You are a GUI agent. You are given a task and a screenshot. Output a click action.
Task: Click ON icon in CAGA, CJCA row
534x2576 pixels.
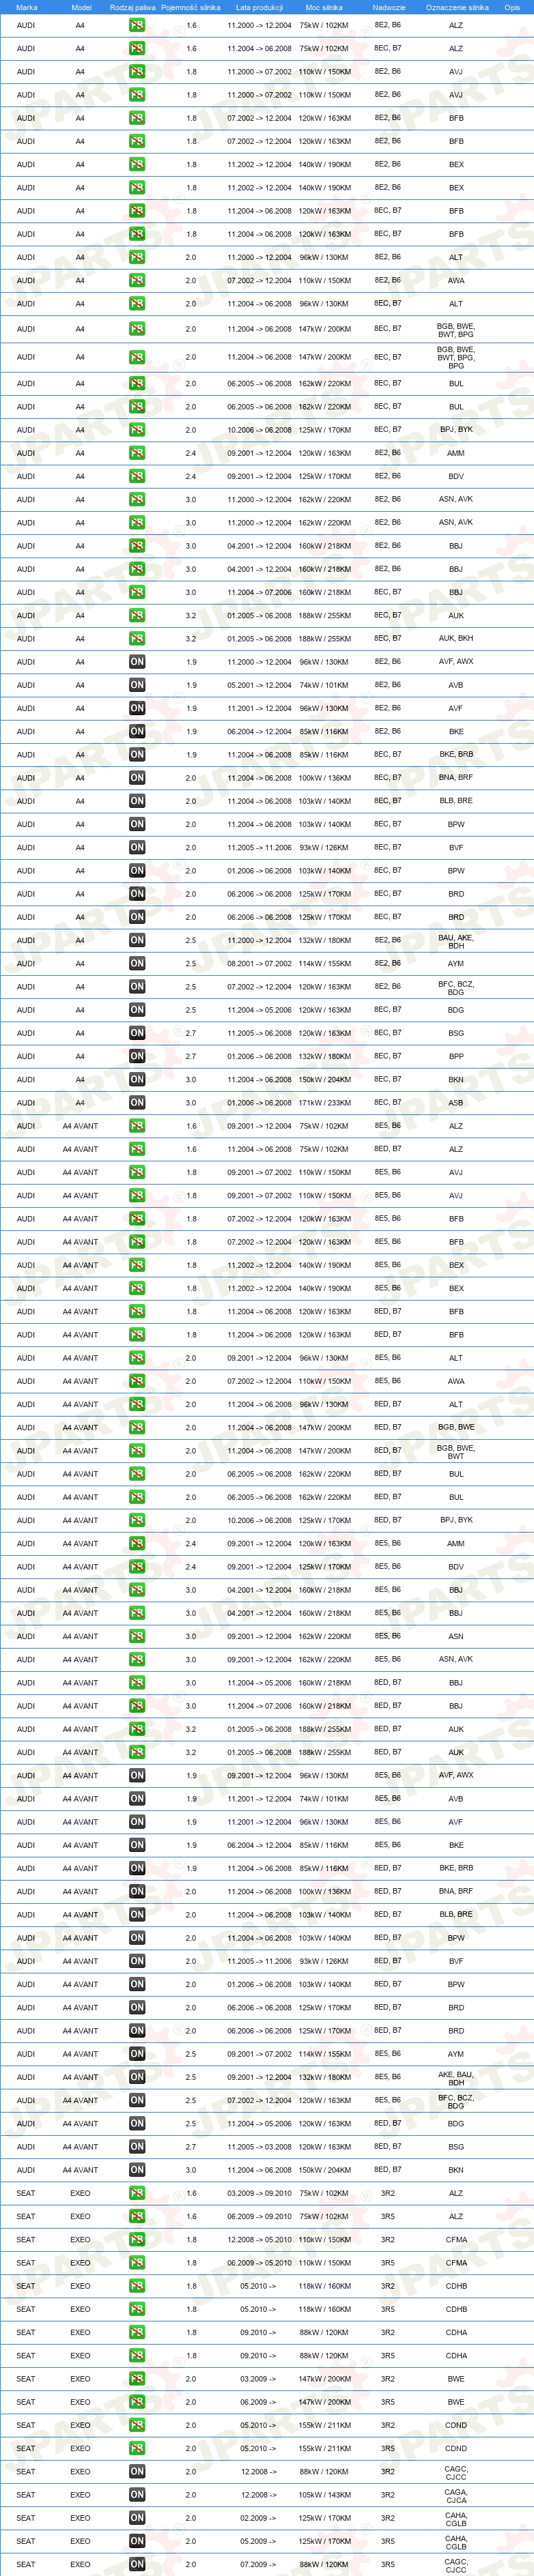point(137,2494)
